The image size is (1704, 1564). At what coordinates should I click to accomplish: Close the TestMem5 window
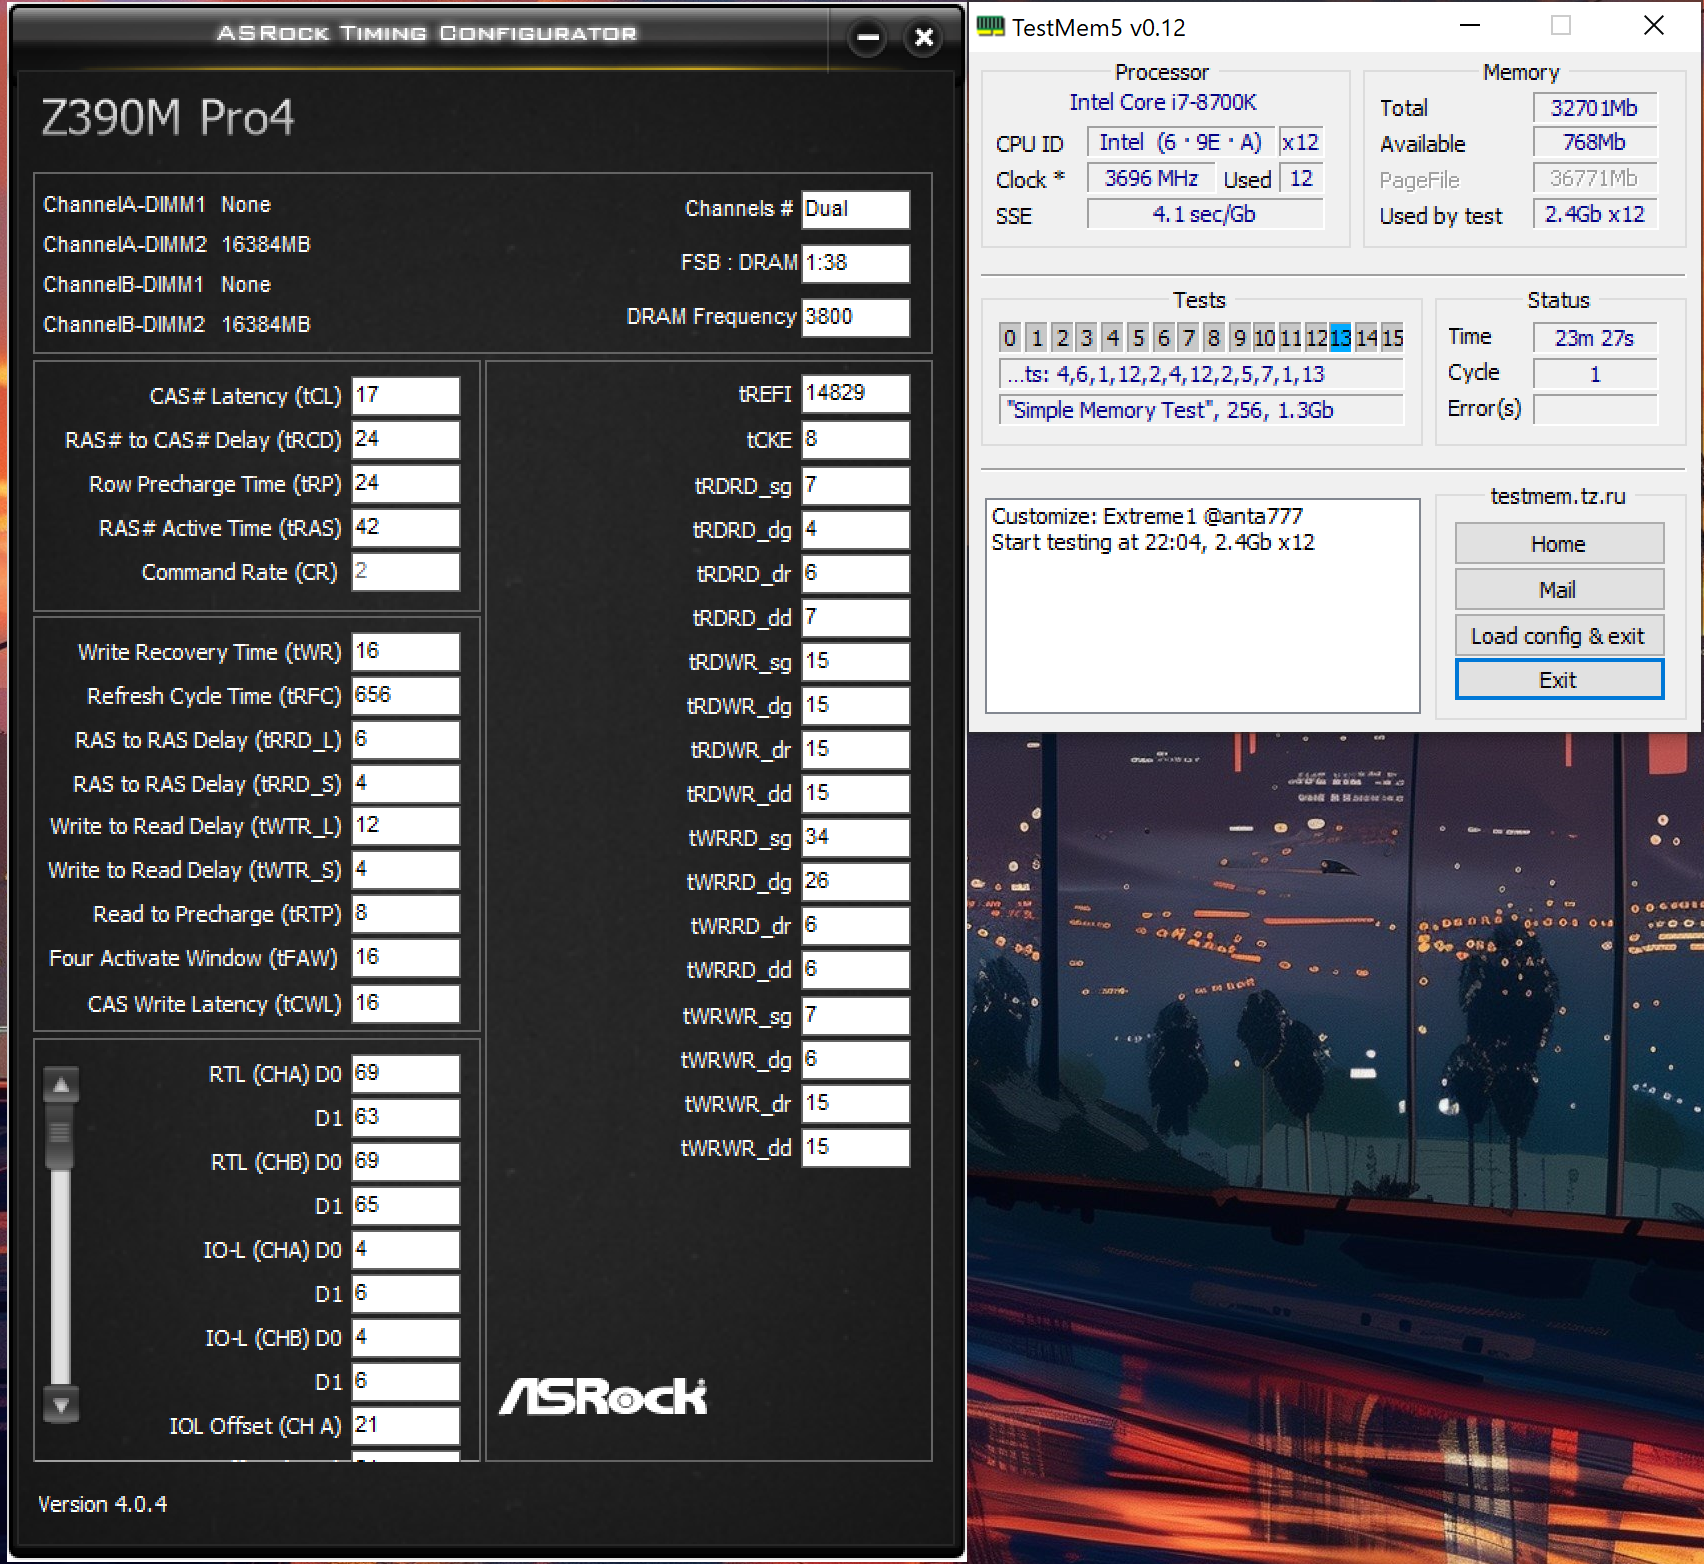[x=1654, y=26]
